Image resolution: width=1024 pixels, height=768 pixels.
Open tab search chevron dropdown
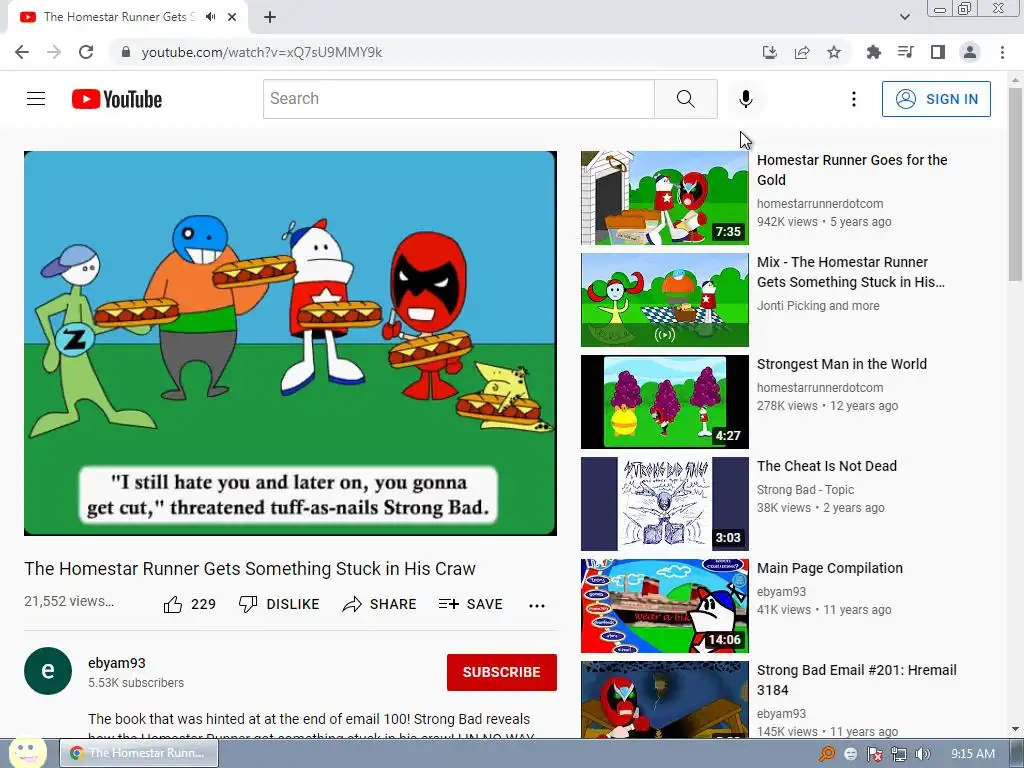tap(904, 17)
